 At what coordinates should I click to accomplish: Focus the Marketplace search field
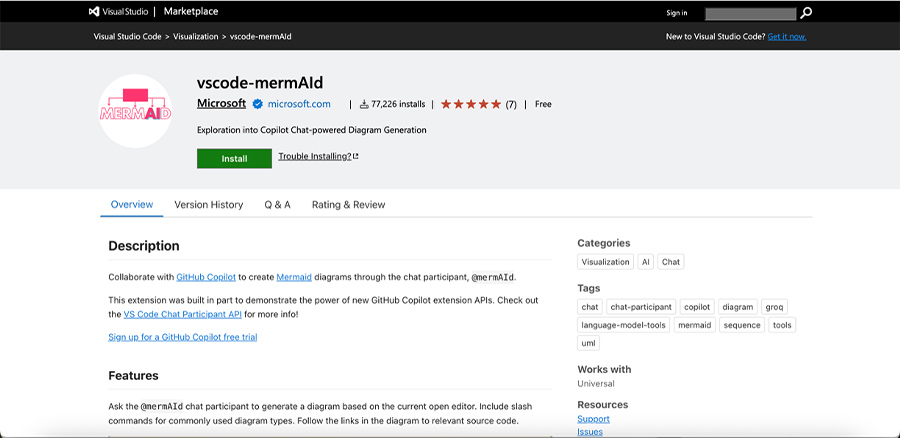click(x=750, y=14)
